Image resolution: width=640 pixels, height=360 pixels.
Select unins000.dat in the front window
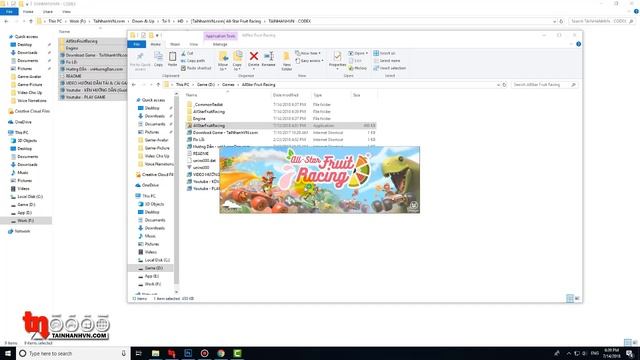204,160
